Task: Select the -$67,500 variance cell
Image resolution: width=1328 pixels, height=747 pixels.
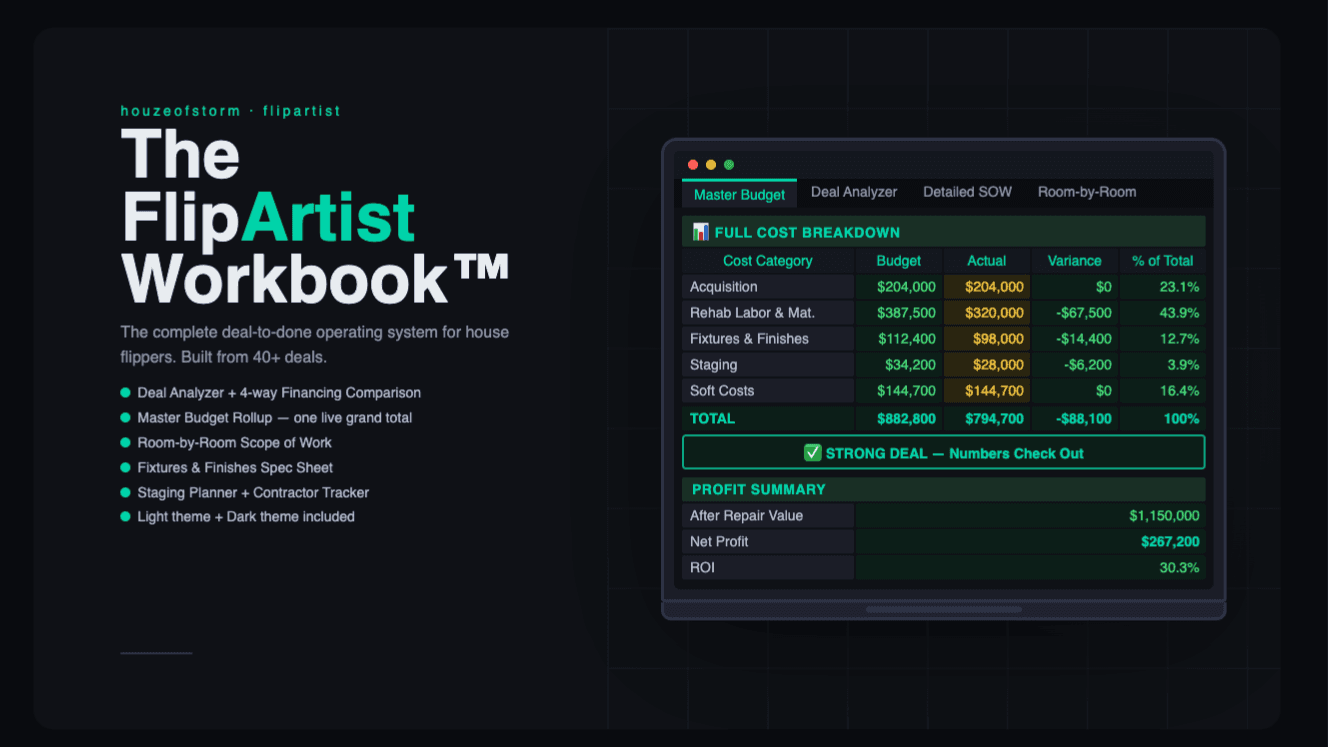Action: (1075, 313)
